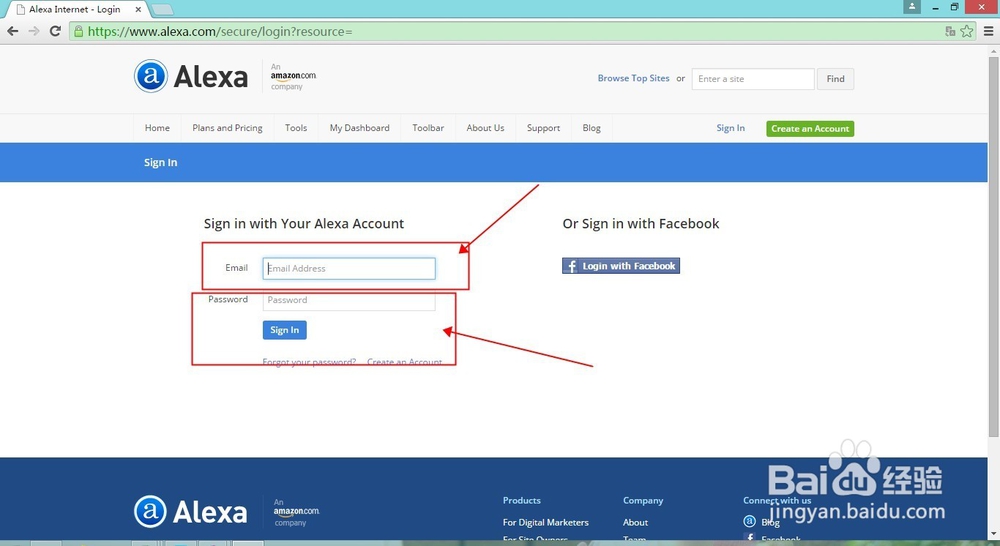Open My Dashboard menu item

point(360,128)
